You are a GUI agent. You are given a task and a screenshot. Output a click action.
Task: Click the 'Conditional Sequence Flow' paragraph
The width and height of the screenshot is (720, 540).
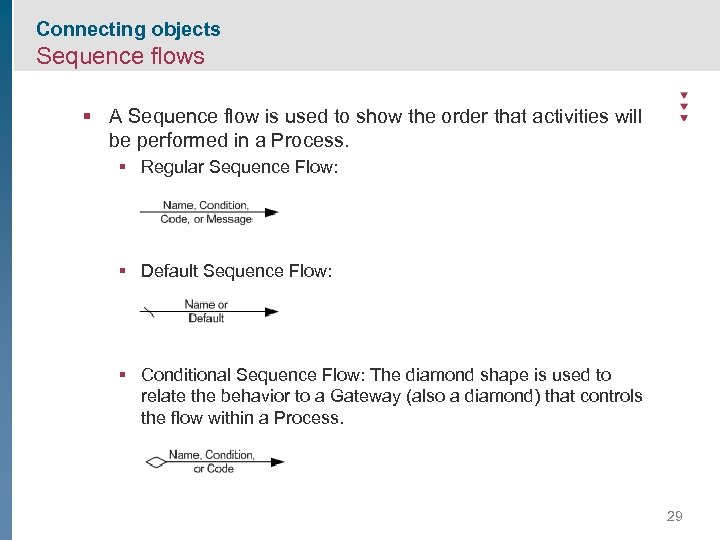pos(390,396)
